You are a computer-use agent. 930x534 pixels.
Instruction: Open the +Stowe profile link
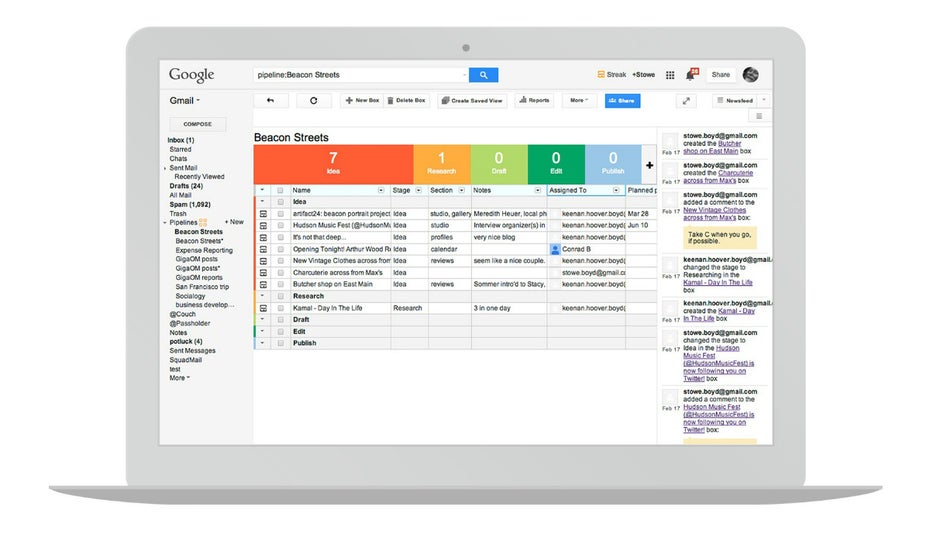pyautogui.click(x=644, y=75)
